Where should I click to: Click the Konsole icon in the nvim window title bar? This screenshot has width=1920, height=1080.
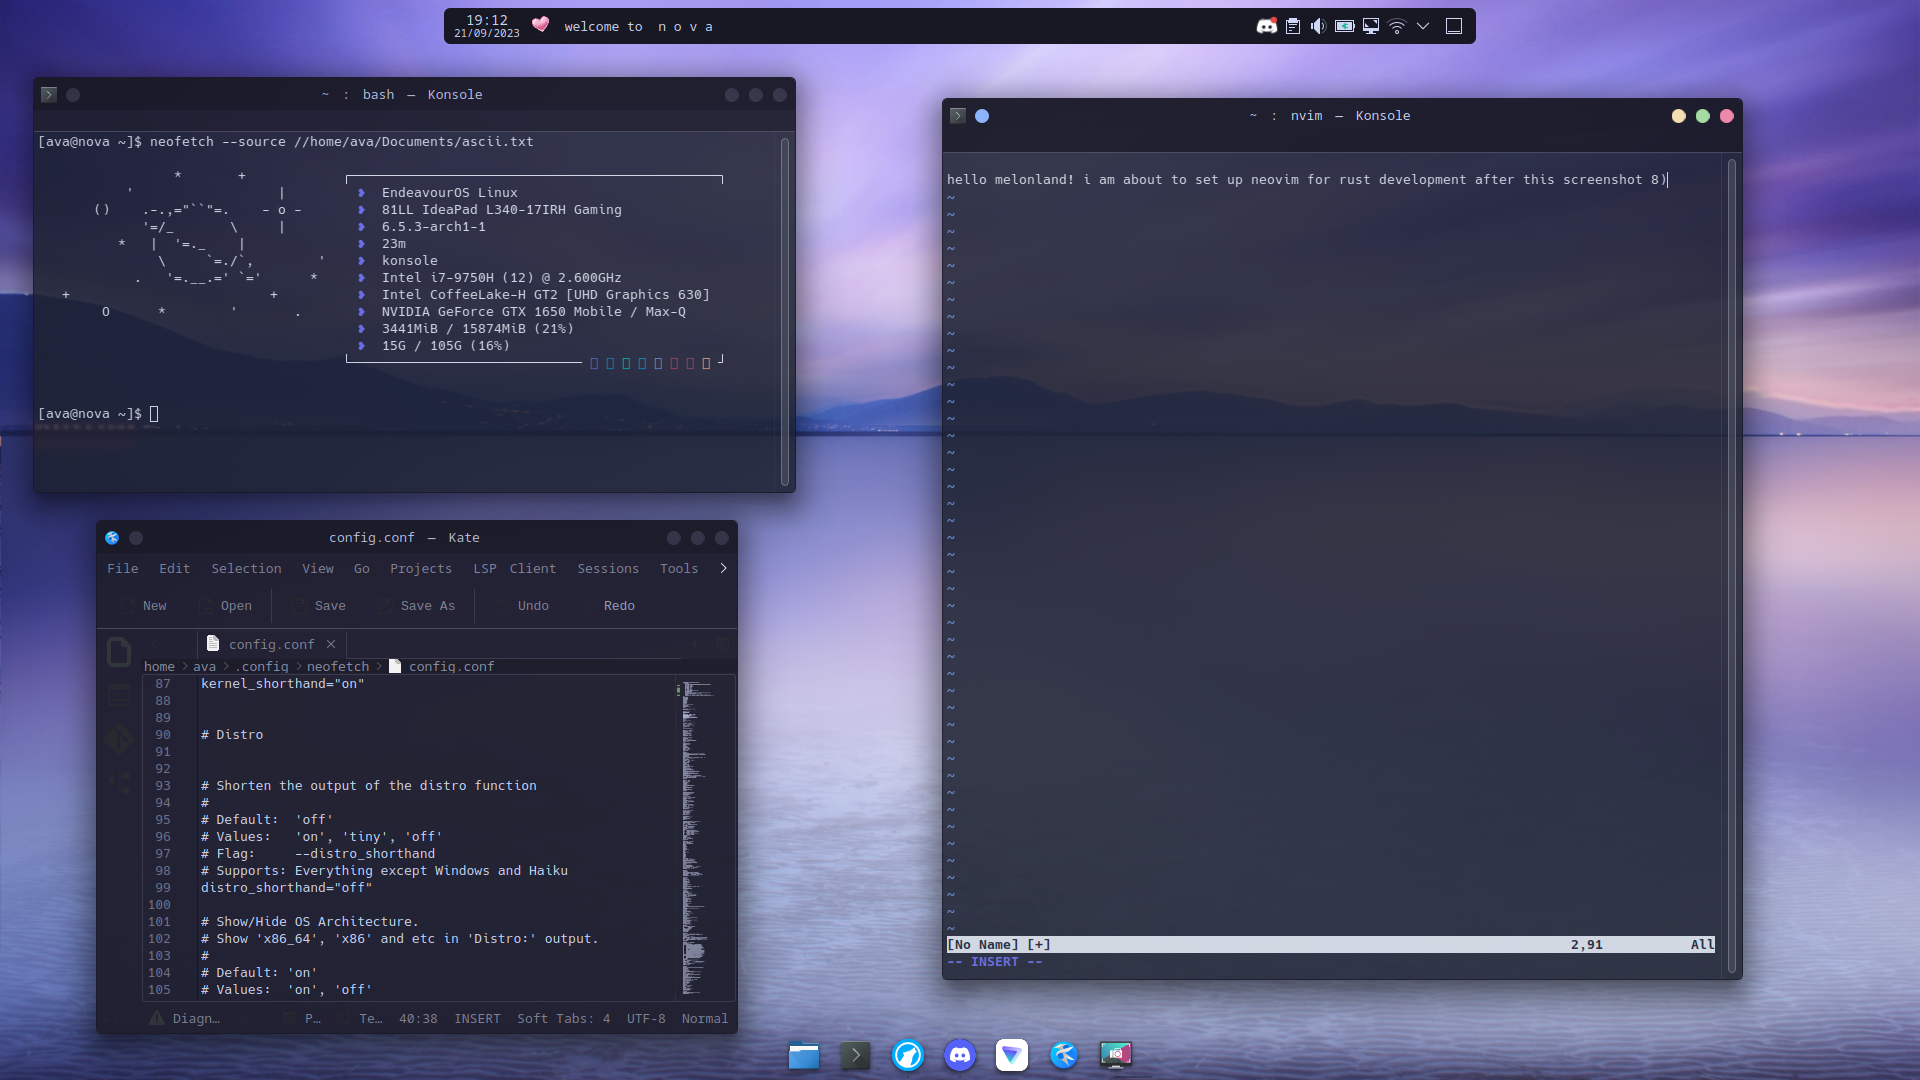tap(958, 116)
